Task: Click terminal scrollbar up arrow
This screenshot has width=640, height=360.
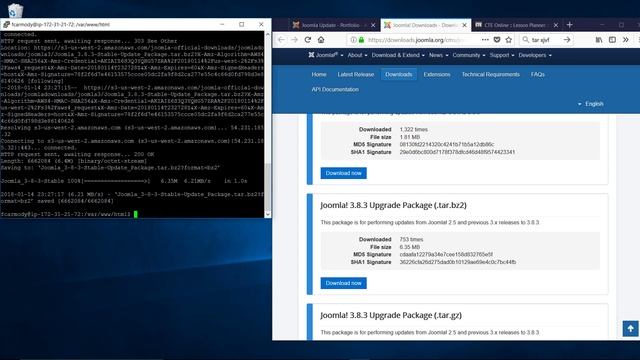Action: (268, 35)
